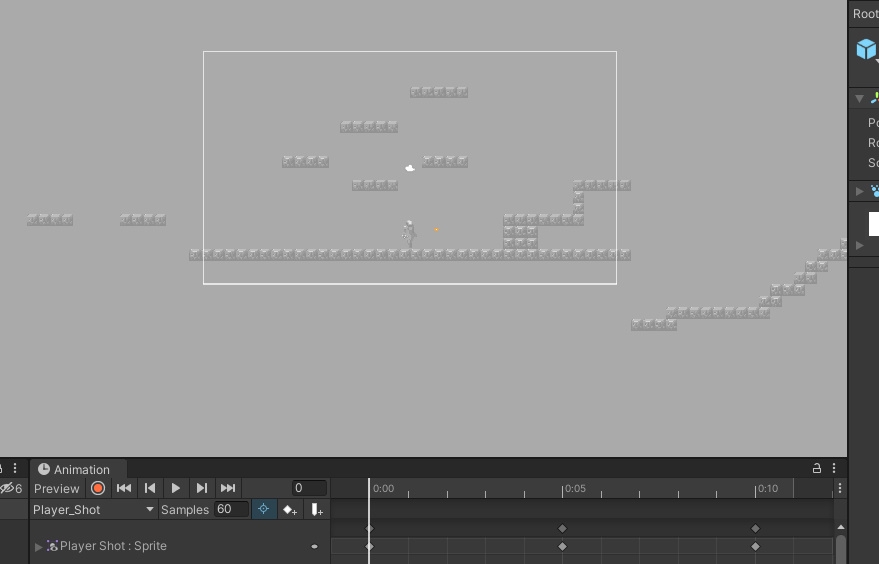Image resolution: width=879 pixels, height=564 pixels.
Task: Step to the previous keyframe
Action: coord(150,488)
